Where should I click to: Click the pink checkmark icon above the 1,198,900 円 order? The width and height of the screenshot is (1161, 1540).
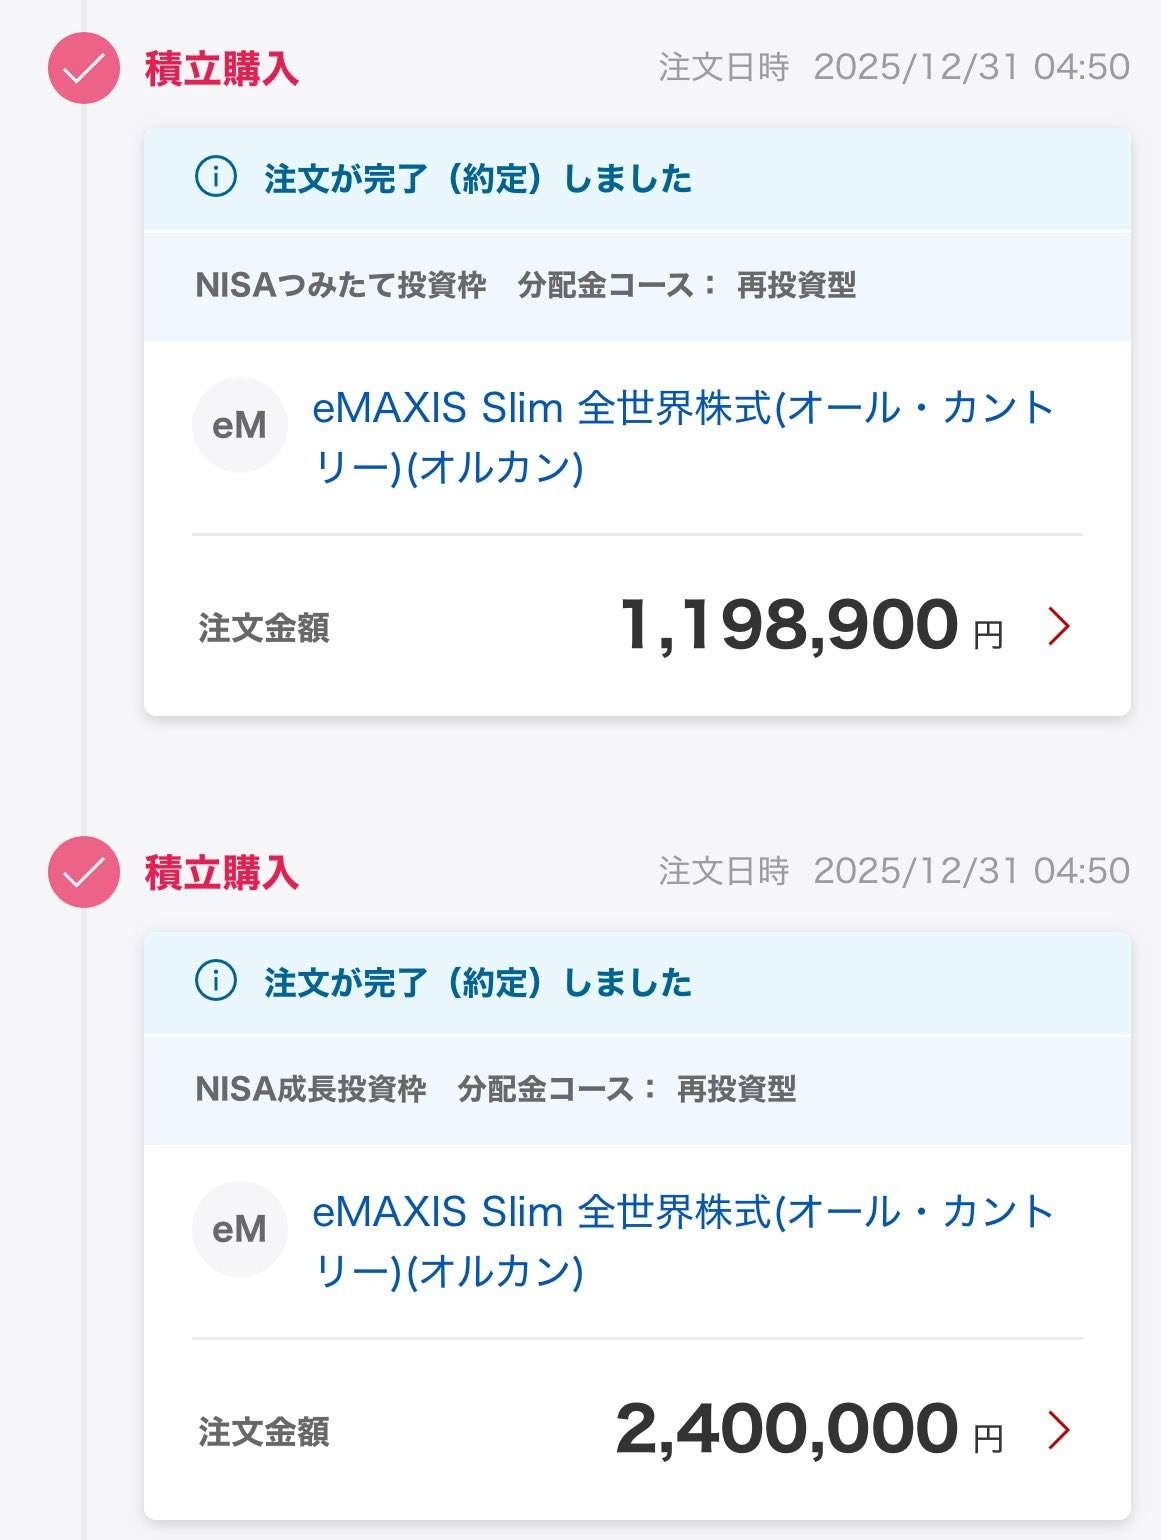[x=84, y=68]
